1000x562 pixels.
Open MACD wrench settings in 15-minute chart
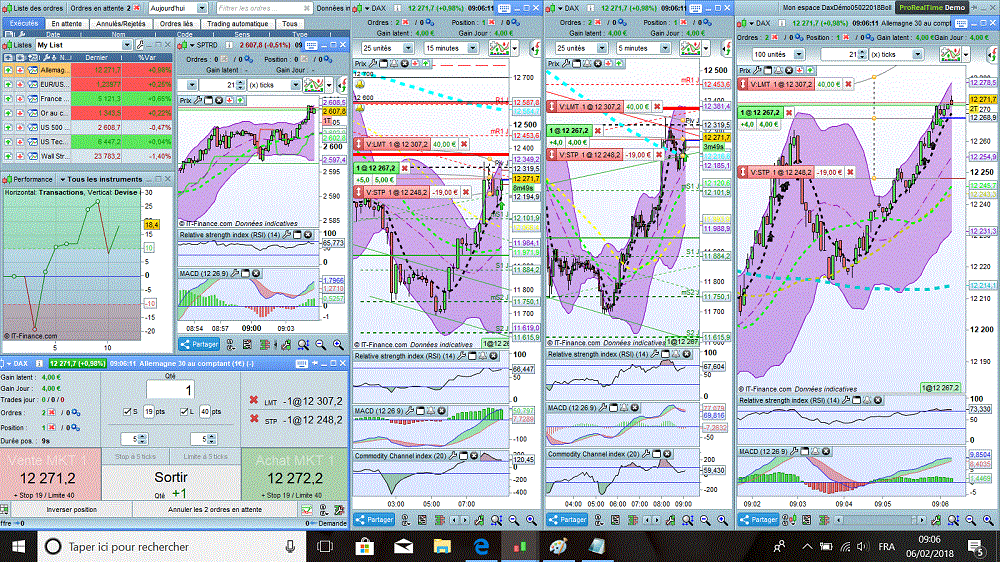click(x=410, y=411)
